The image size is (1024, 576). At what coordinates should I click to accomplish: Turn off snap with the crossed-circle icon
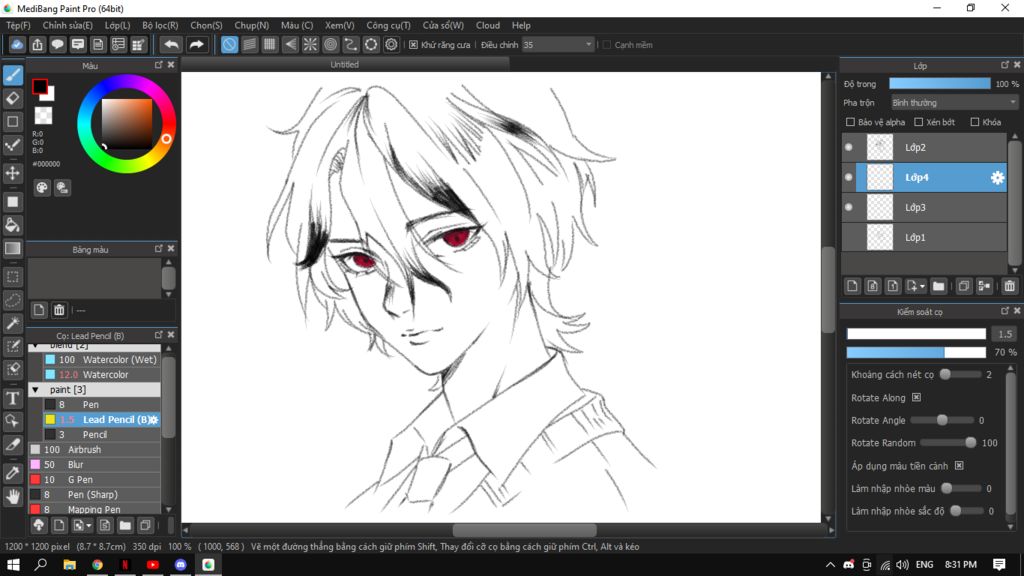coord(229,44)
